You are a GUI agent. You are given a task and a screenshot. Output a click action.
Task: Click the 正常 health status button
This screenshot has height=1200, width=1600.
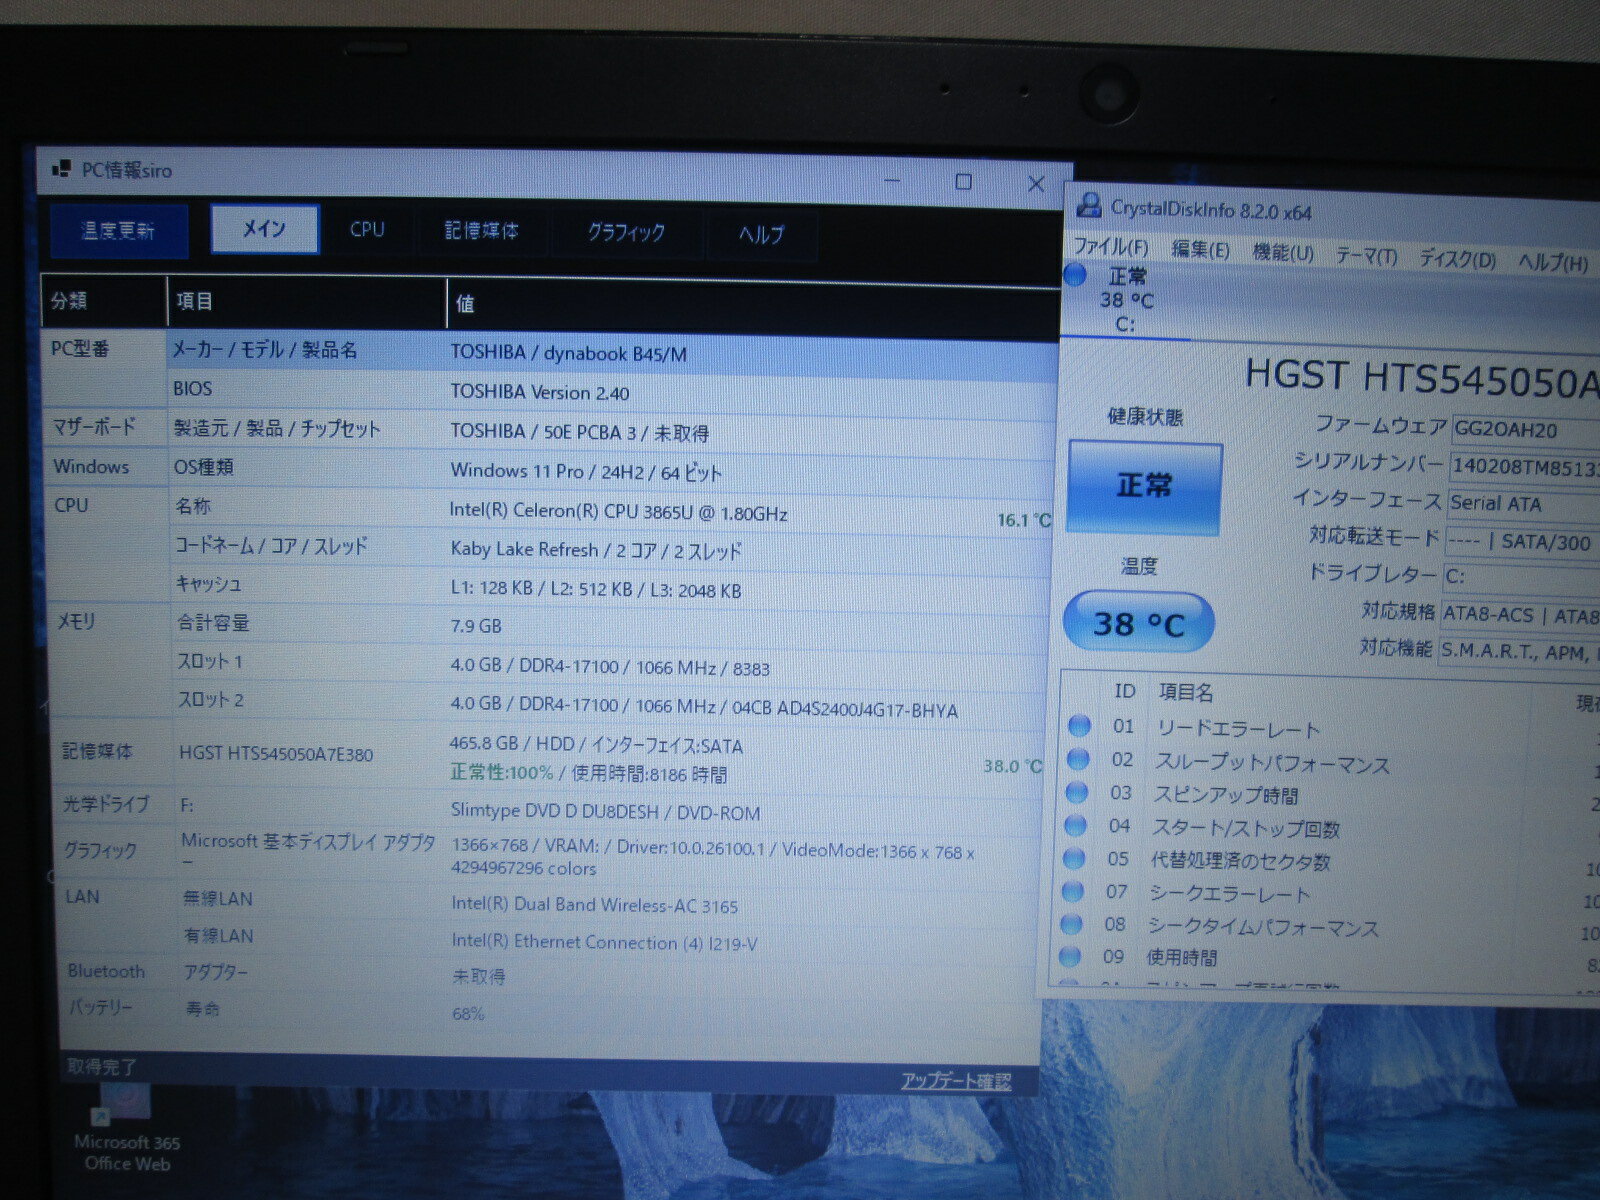pyautogui.click(x=1144, y=487)
